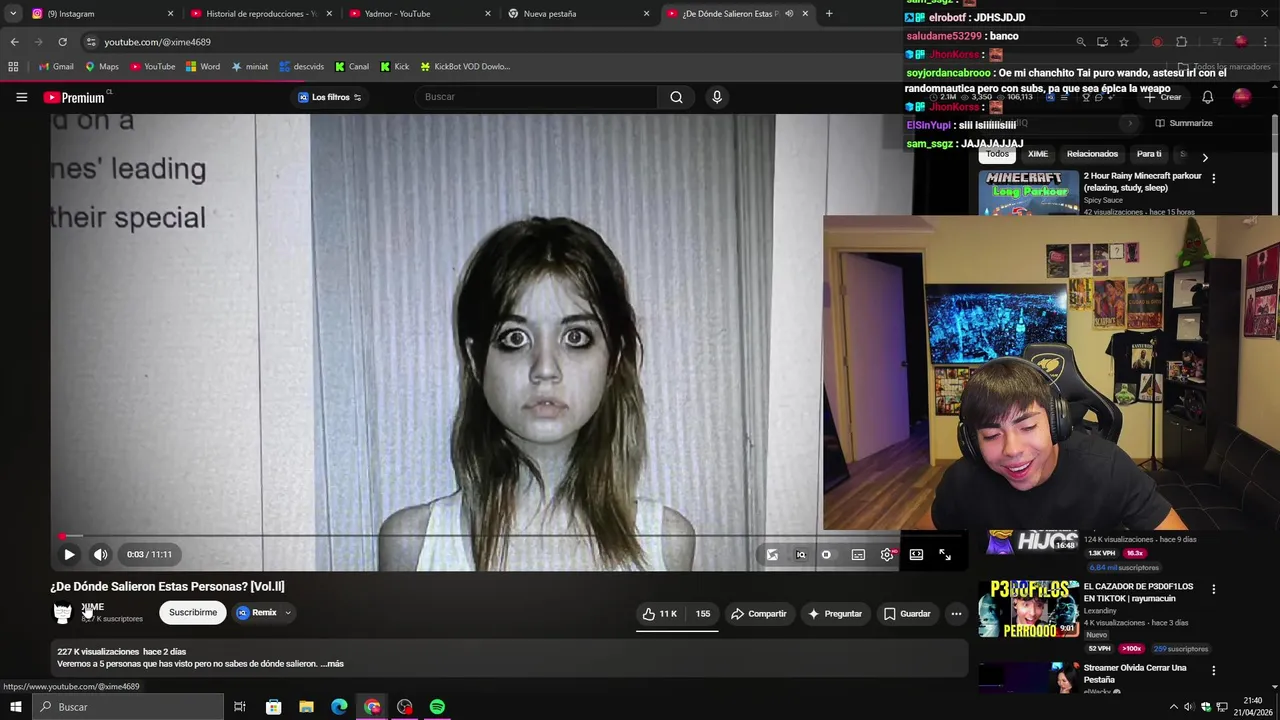Click the Summarize button

[x=1184, y=123]
